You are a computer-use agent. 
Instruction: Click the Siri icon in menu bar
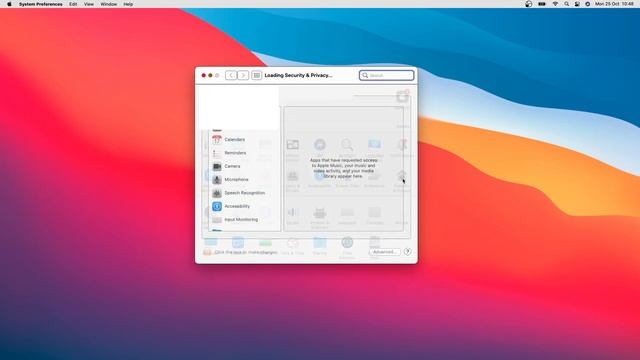pyautogui.click(x=587, y=4)
